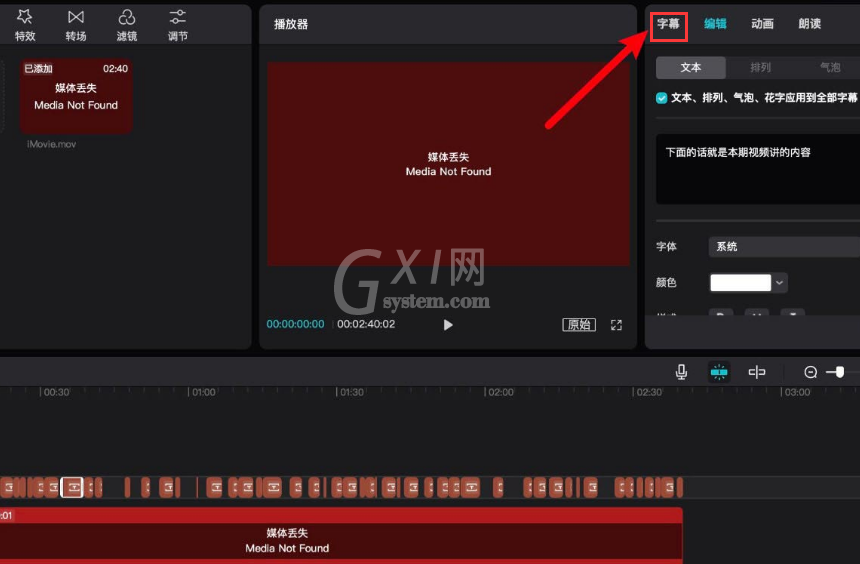Click the 原始 aspect ratio button
Screen dimensions: 860x564
[579, 325]
